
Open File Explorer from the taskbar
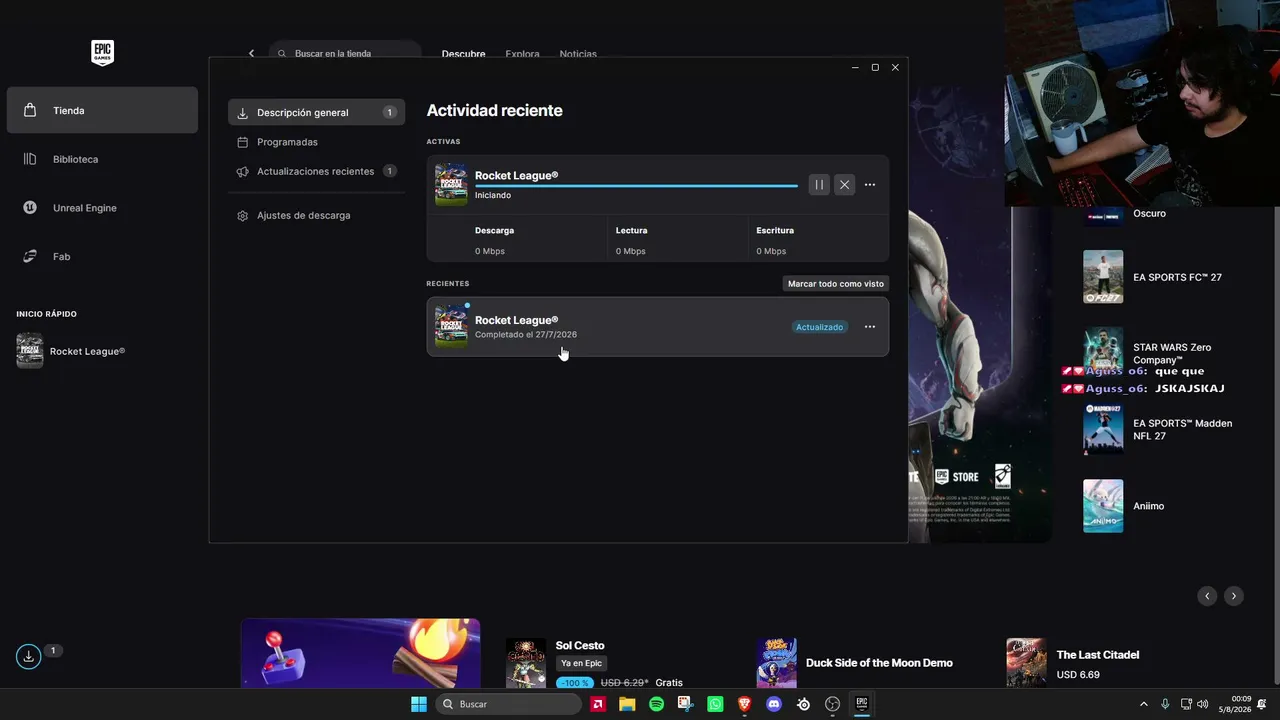tap(627, 704)
